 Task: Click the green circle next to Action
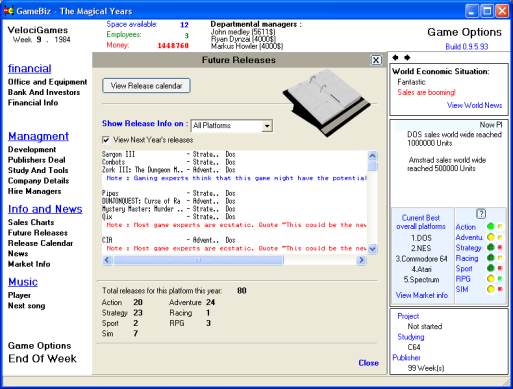coord(491,227)
